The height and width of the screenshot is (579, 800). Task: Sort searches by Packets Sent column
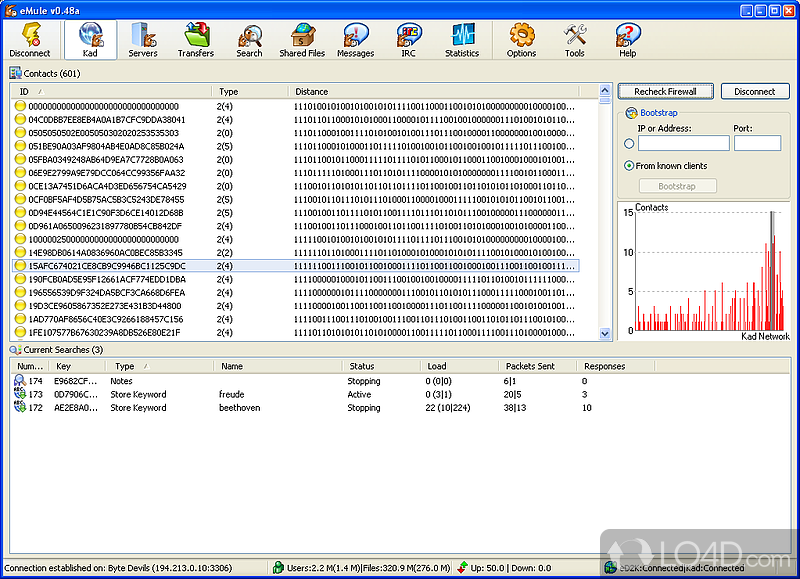coord(538,366)
